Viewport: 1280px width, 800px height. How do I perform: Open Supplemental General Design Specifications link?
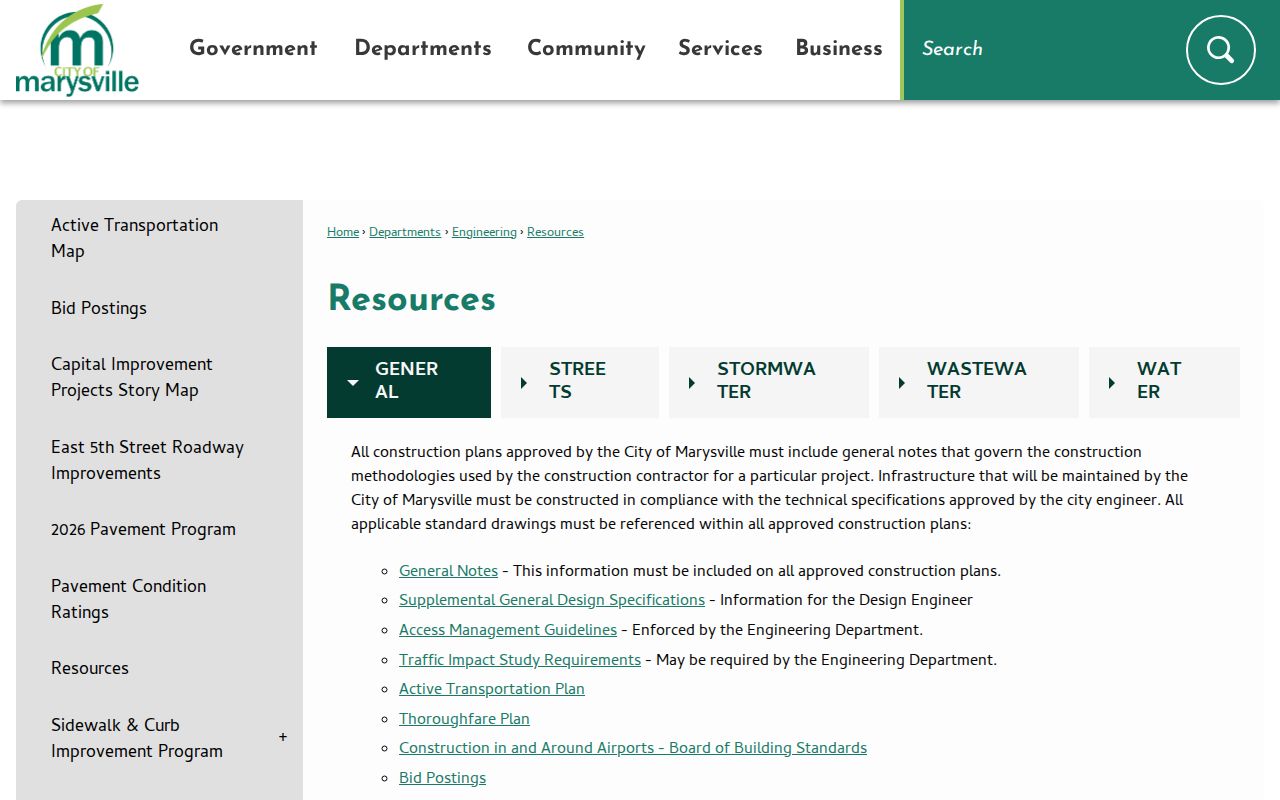[x=552, y=600]
